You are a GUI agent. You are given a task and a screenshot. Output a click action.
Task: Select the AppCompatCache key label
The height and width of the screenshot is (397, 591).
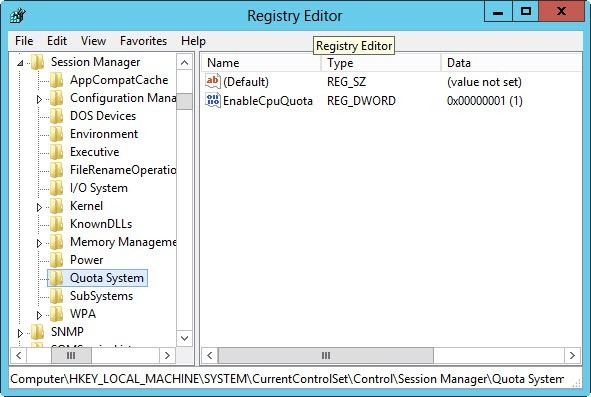coord(119,80)
